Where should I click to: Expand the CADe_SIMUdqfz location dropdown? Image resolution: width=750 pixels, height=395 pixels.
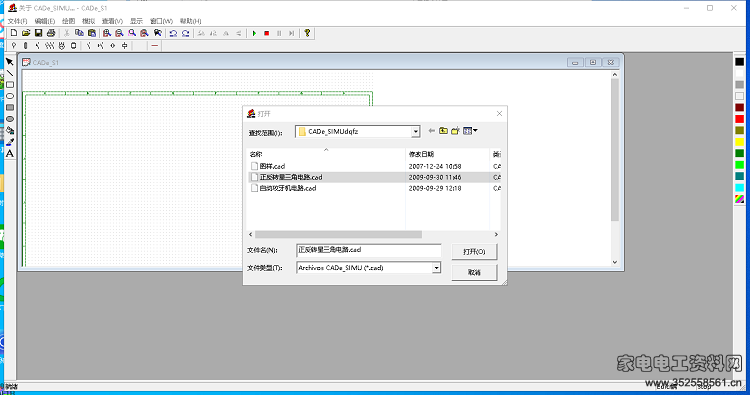(x=415, y=132)
